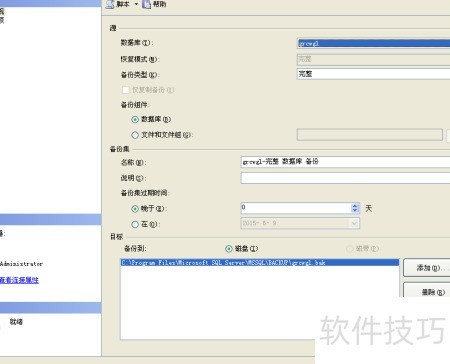Image resolution: width=450 pixels, height=364 pixels.
Task: Click the 恢复模式 recovery model field
Action: tap(373, 59)
